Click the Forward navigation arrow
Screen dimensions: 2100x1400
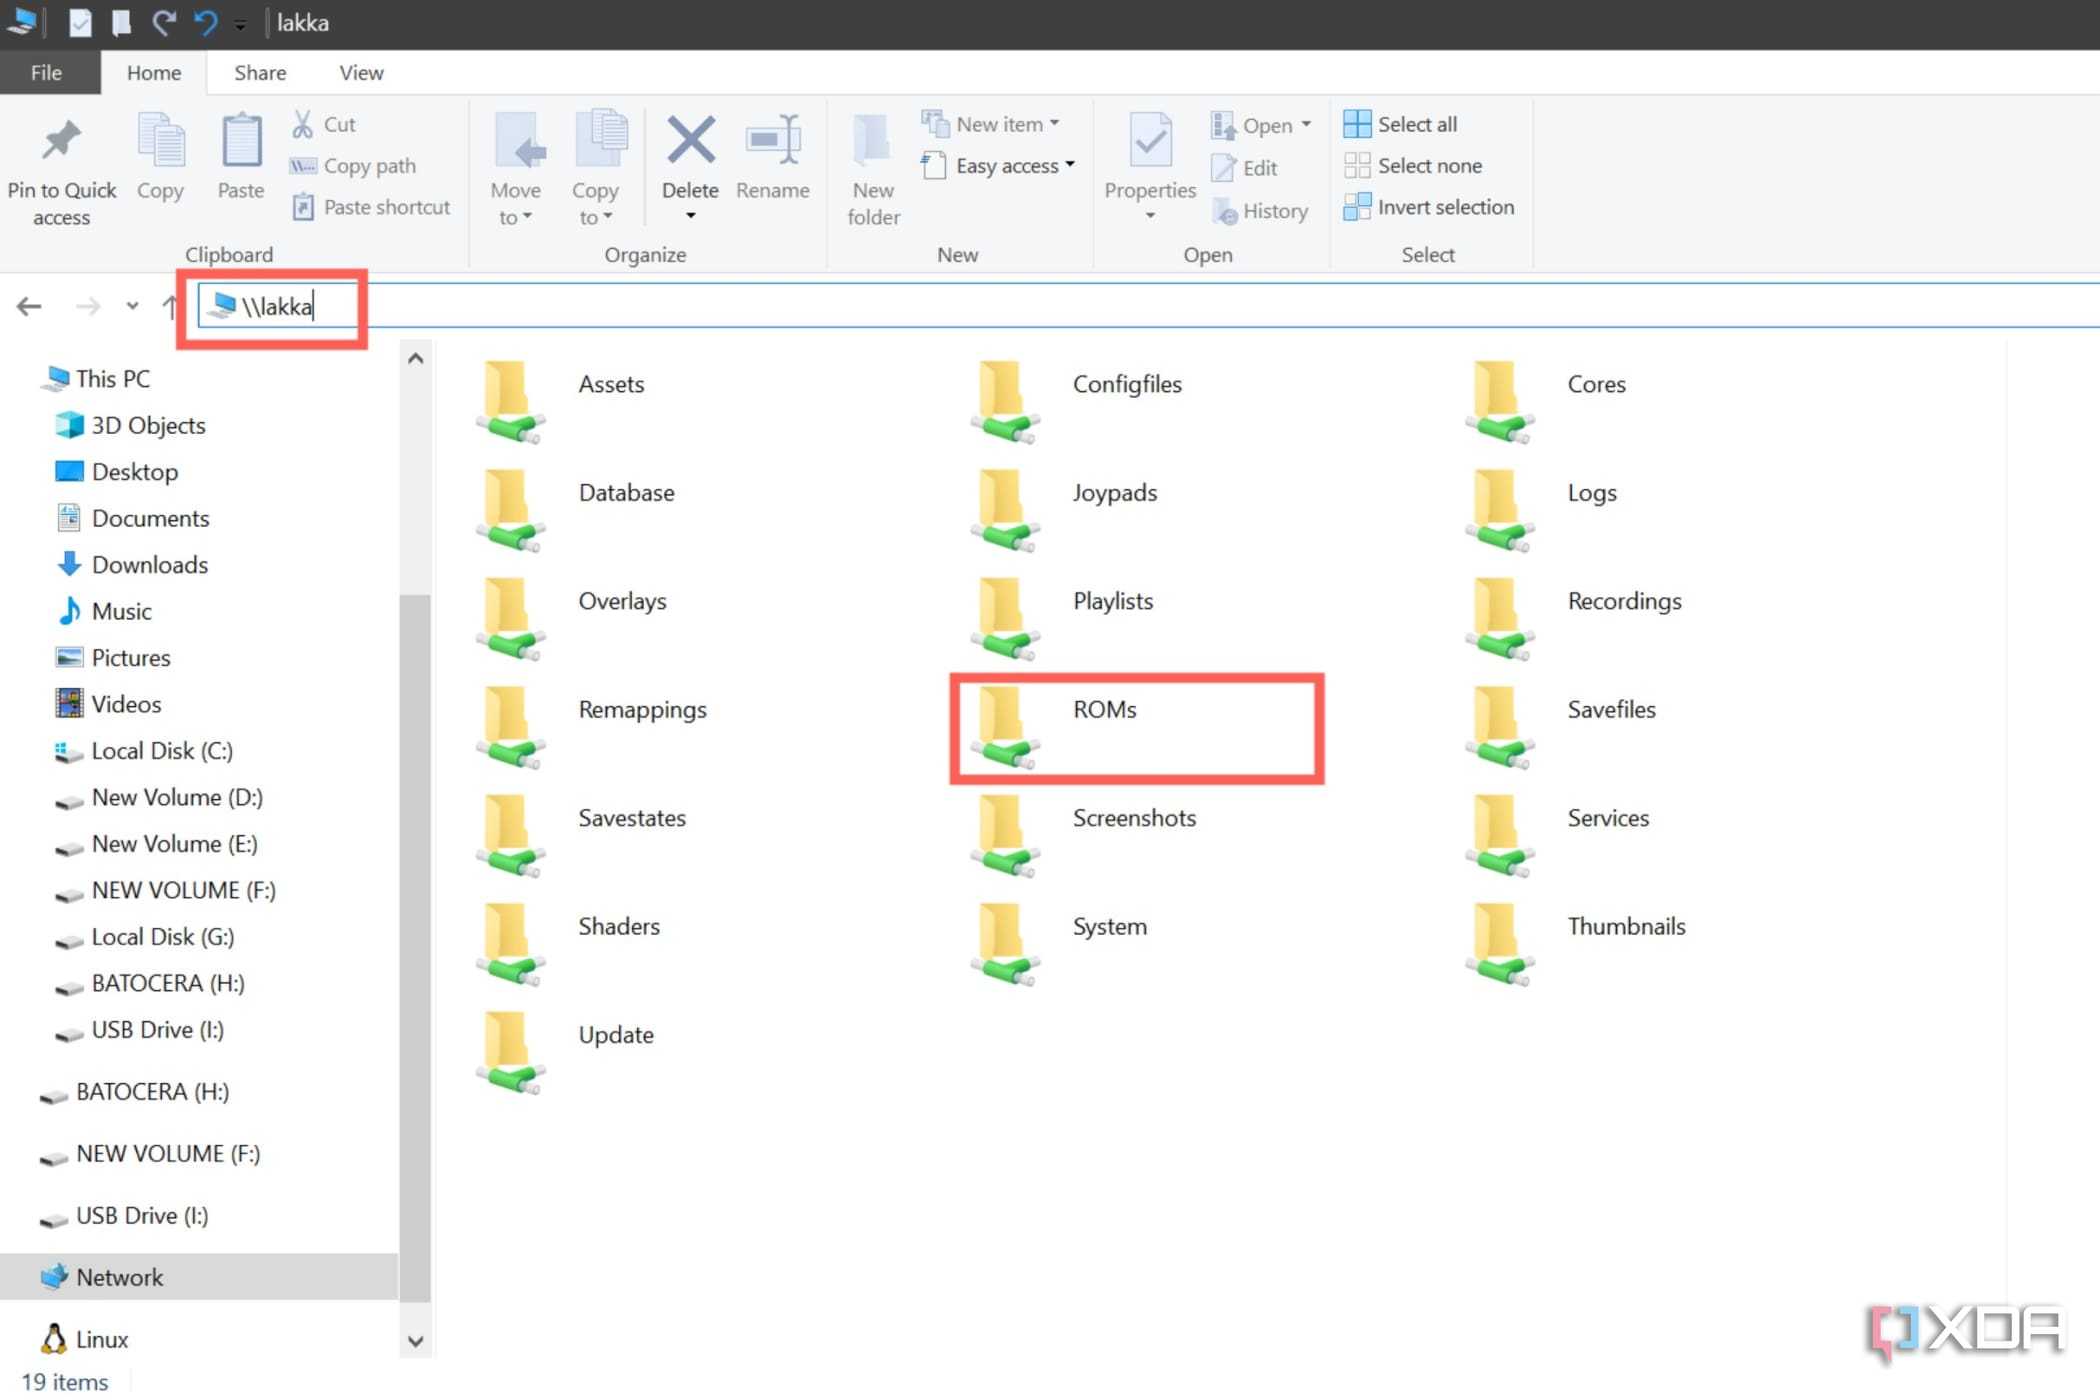pos(88,306)
